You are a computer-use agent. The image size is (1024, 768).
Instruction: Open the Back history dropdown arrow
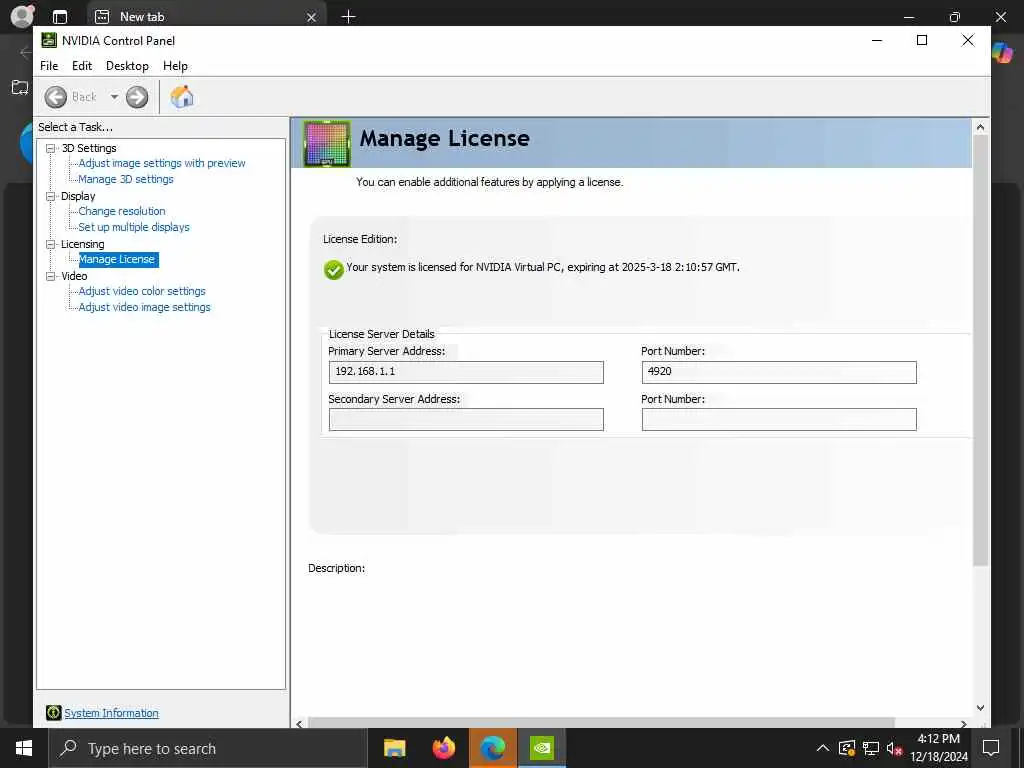(114, 97)
